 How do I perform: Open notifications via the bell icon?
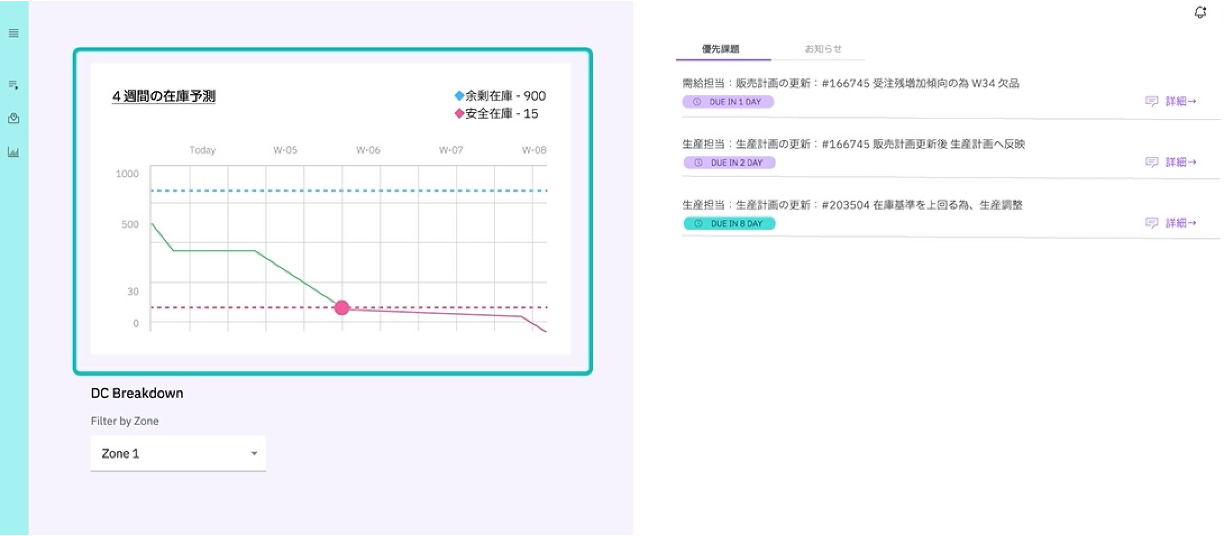pos(1200,12)
